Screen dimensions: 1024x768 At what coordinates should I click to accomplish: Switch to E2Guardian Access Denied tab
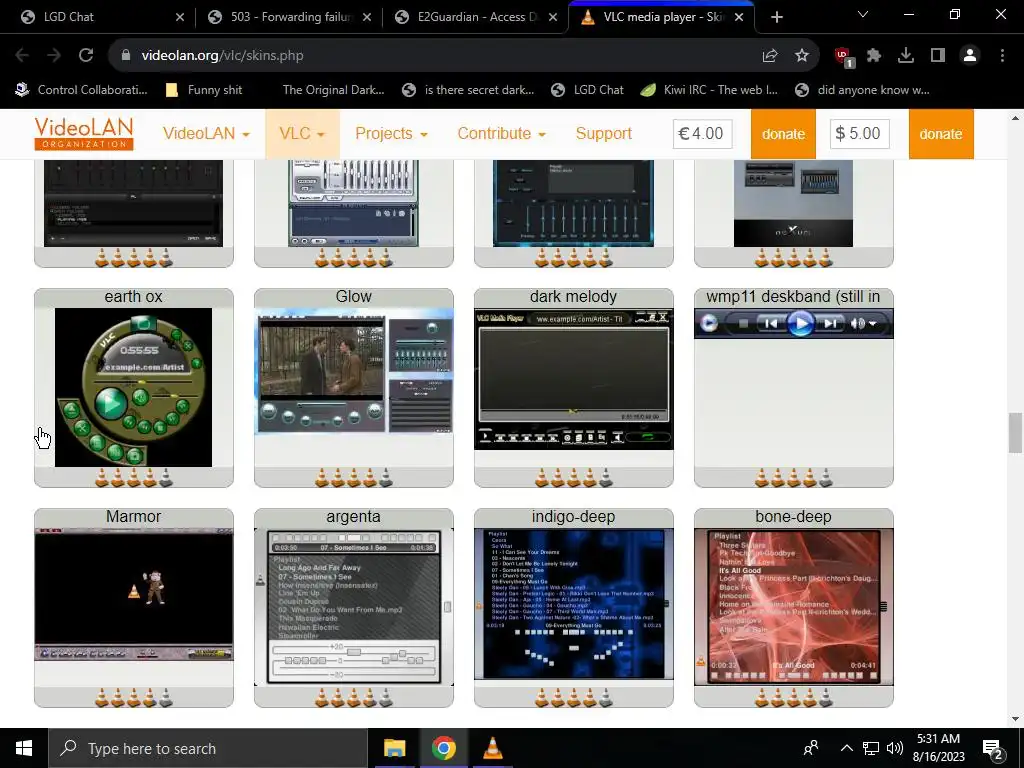pyautogui.click(x=476, y=17)
